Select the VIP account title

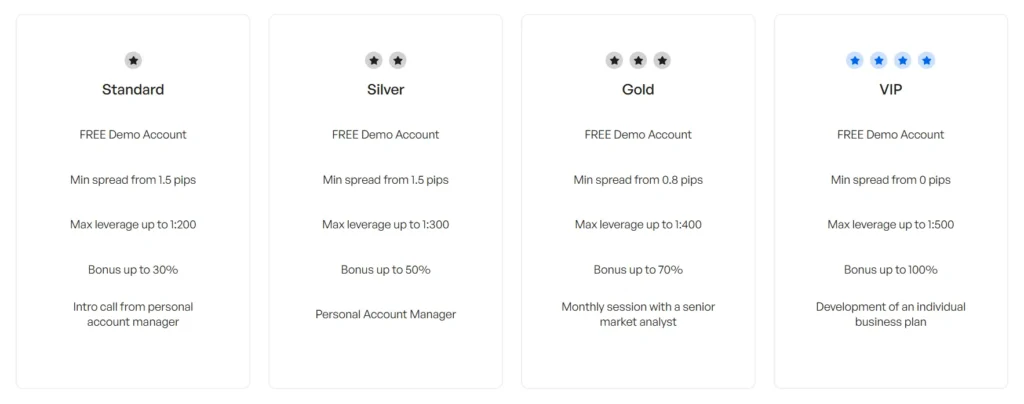click(x=891, y=90)
